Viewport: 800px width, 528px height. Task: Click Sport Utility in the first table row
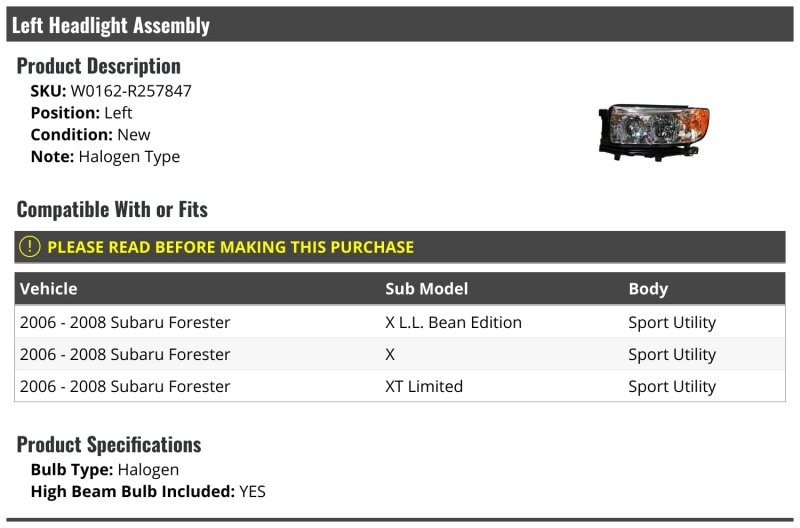coord(672,322)
